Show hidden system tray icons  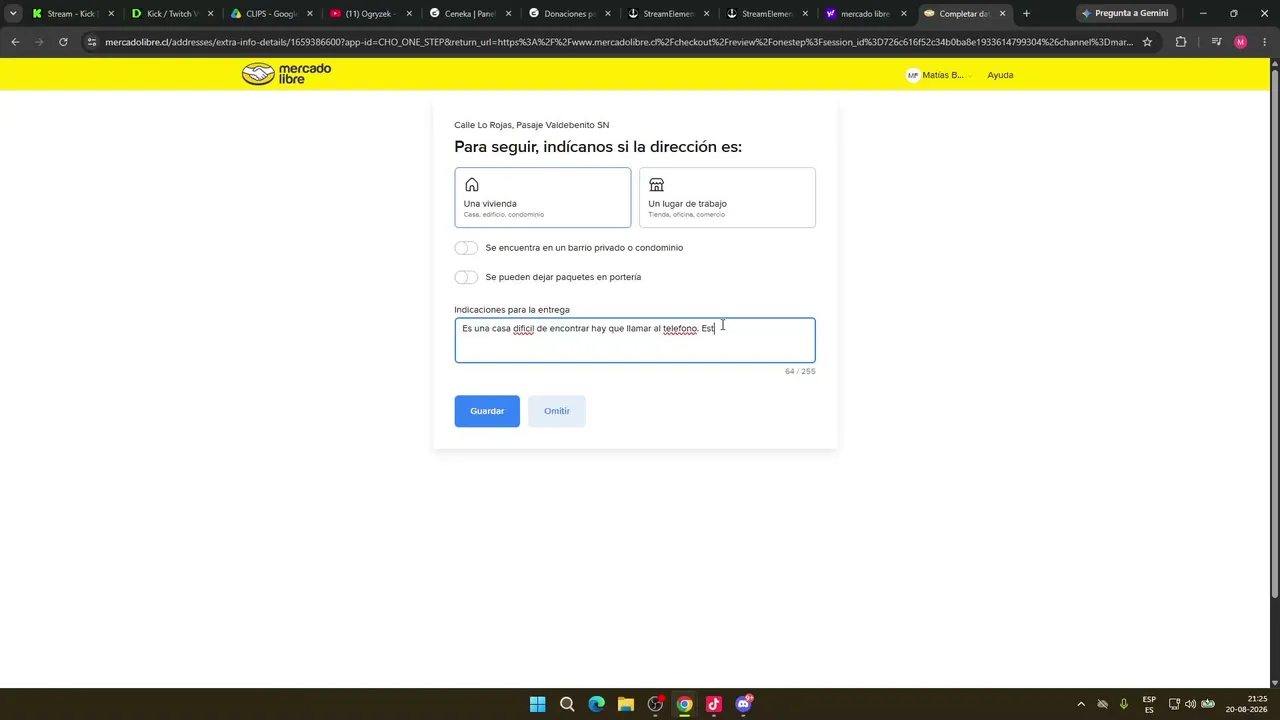tap(1080, 704)
